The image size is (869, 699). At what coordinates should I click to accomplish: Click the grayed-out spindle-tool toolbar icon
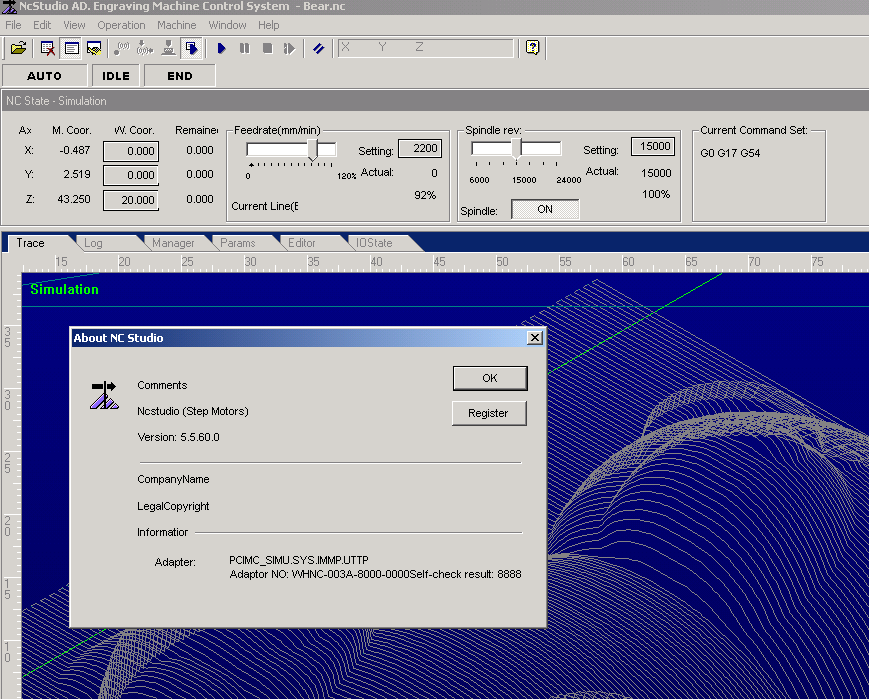[168, 48]
